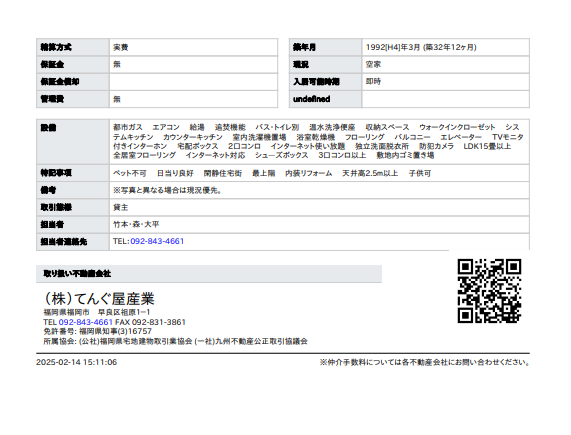Image resolution: width=571 pixels, height=435 pixels.
Task: Click the 取引態様 value 貸主
Action: [x=121, y=207]
